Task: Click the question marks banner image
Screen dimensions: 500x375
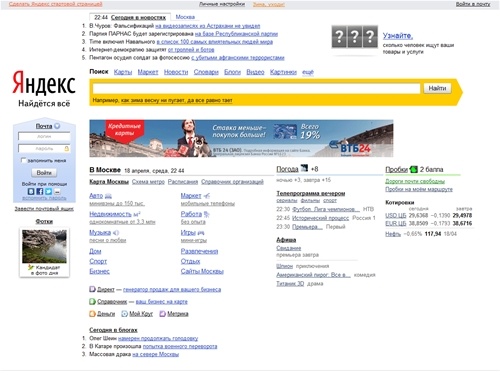Action: [355, 37]
